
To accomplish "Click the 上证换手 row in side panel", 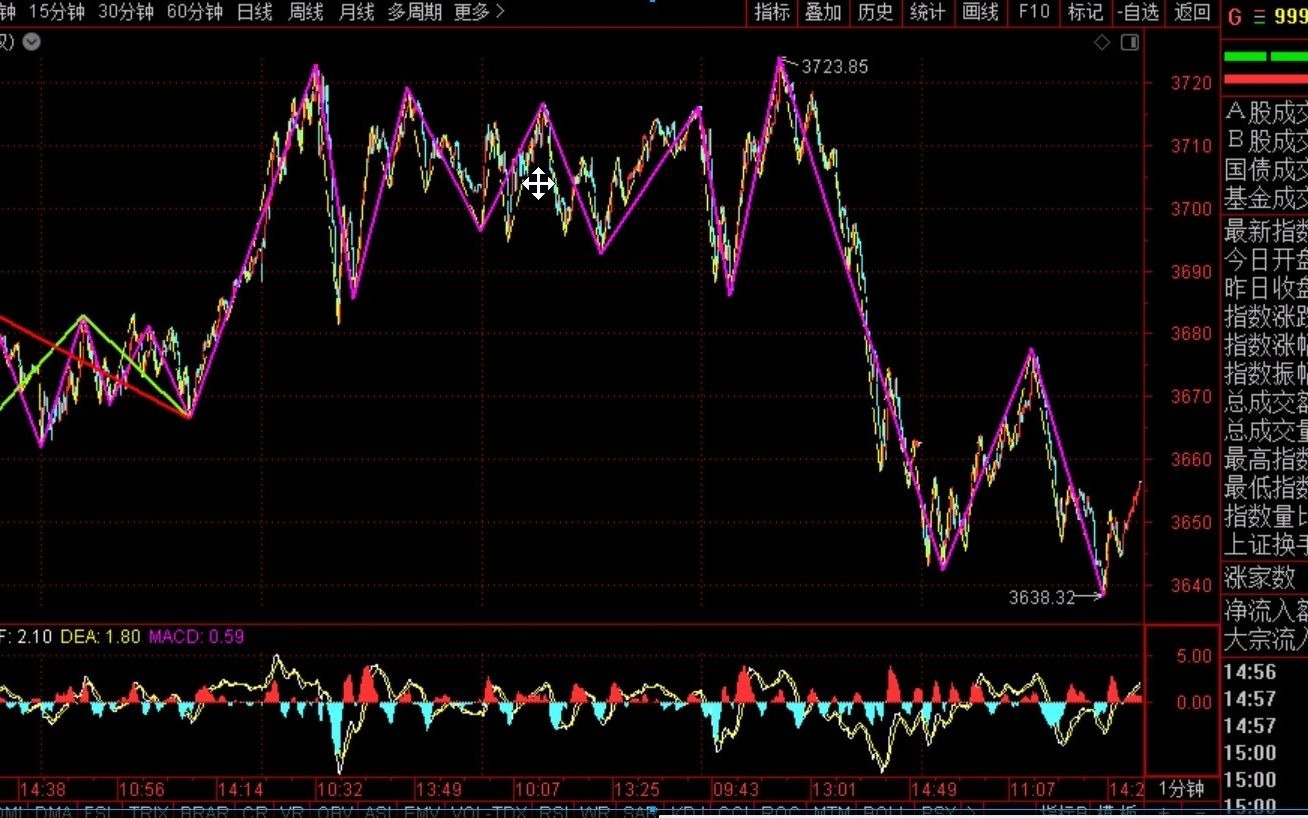I will point(1266,545).
